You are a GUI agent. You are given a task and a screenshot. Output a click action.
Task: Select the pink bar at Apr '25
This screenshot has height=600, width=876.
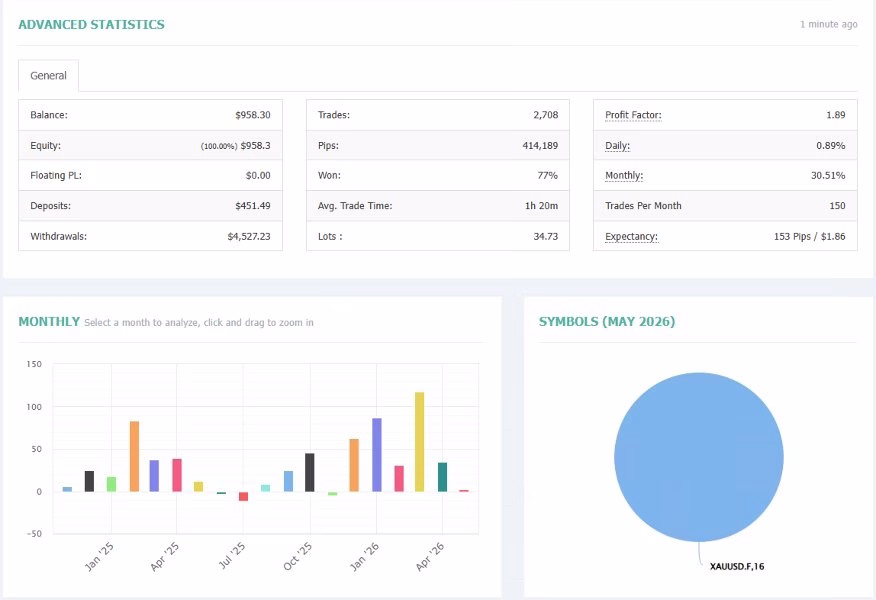tap(177, 475)
